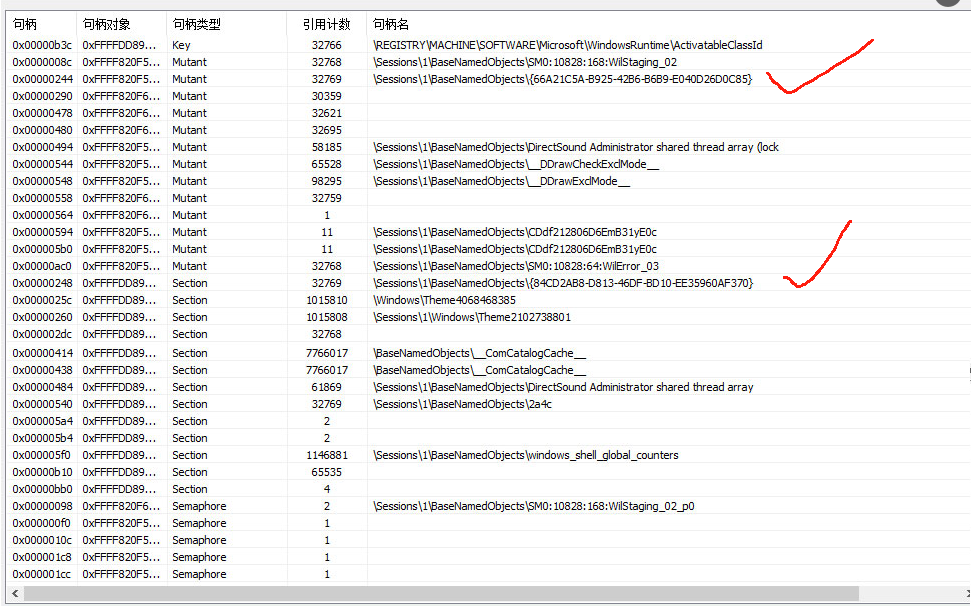
Task: Select the \Windows\Theme4068468385 Section row
Action: [x=444, y=300]
